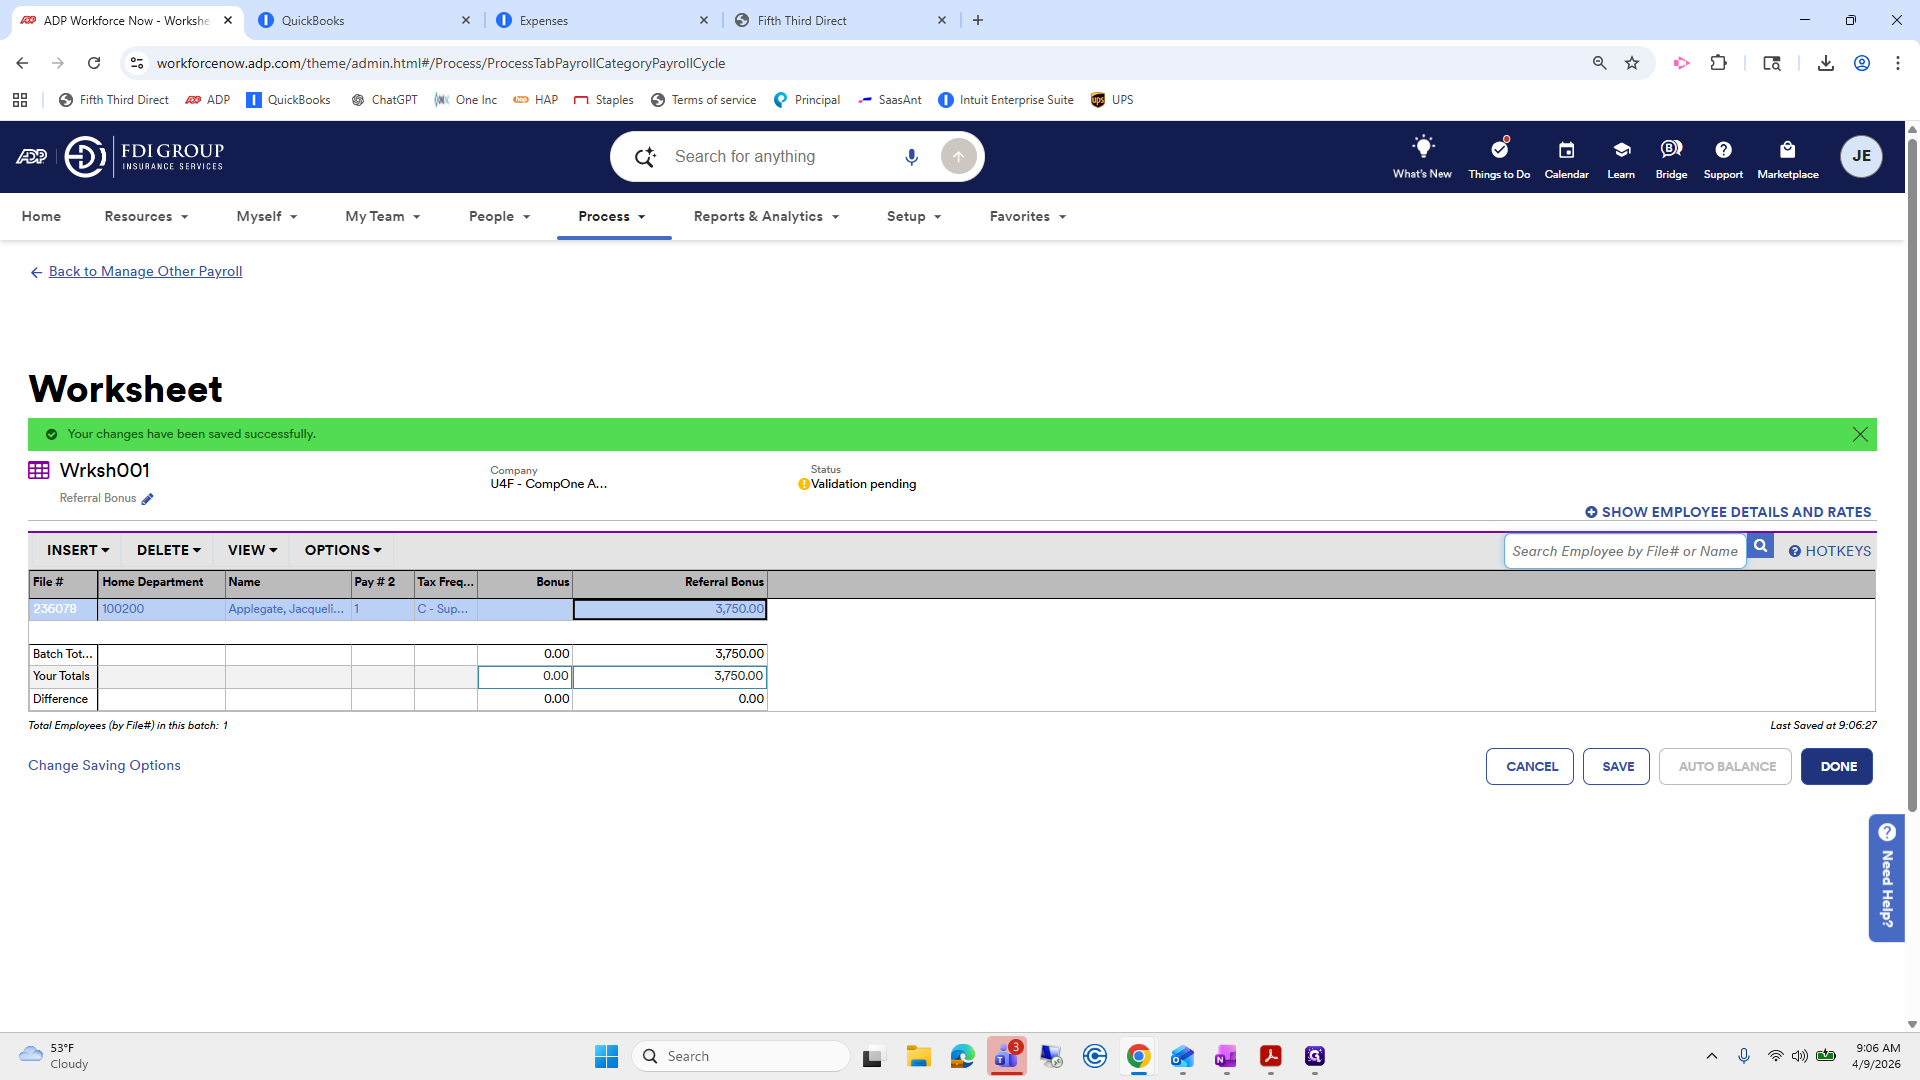Open the Need Help? side panel
The height and width of the screenshot is (1080, 1920).
pyautogui.click(x=1886, y=878)
